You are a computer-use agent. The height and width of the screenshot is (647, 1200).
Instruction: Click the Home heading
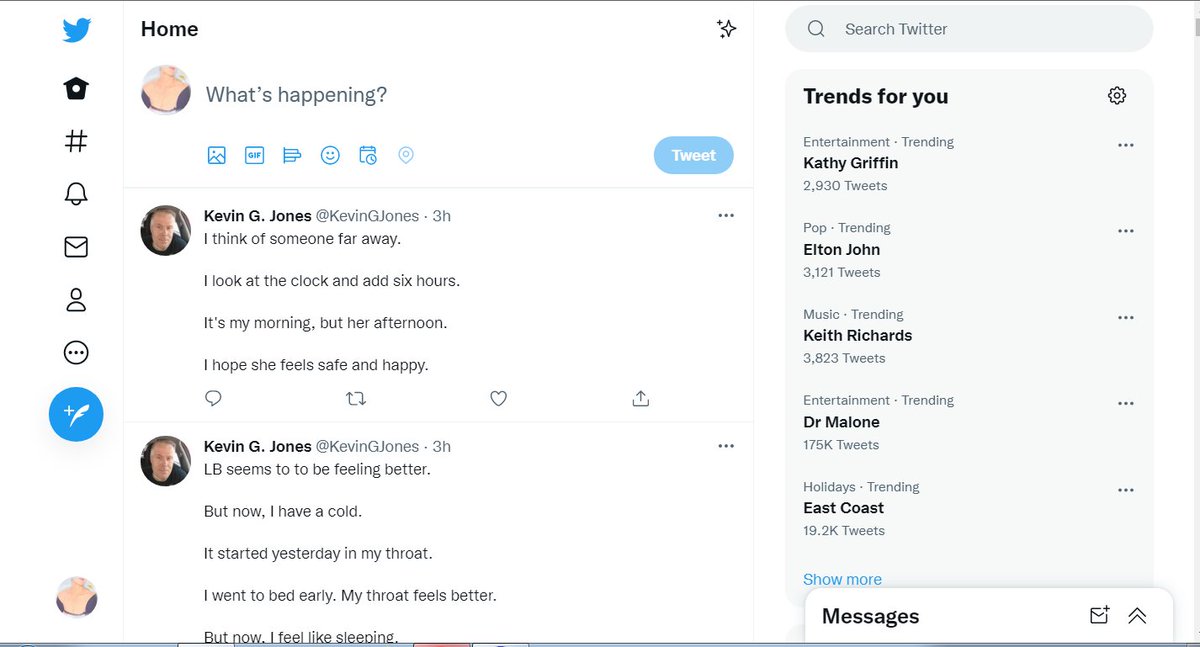[x=169, y=29]
